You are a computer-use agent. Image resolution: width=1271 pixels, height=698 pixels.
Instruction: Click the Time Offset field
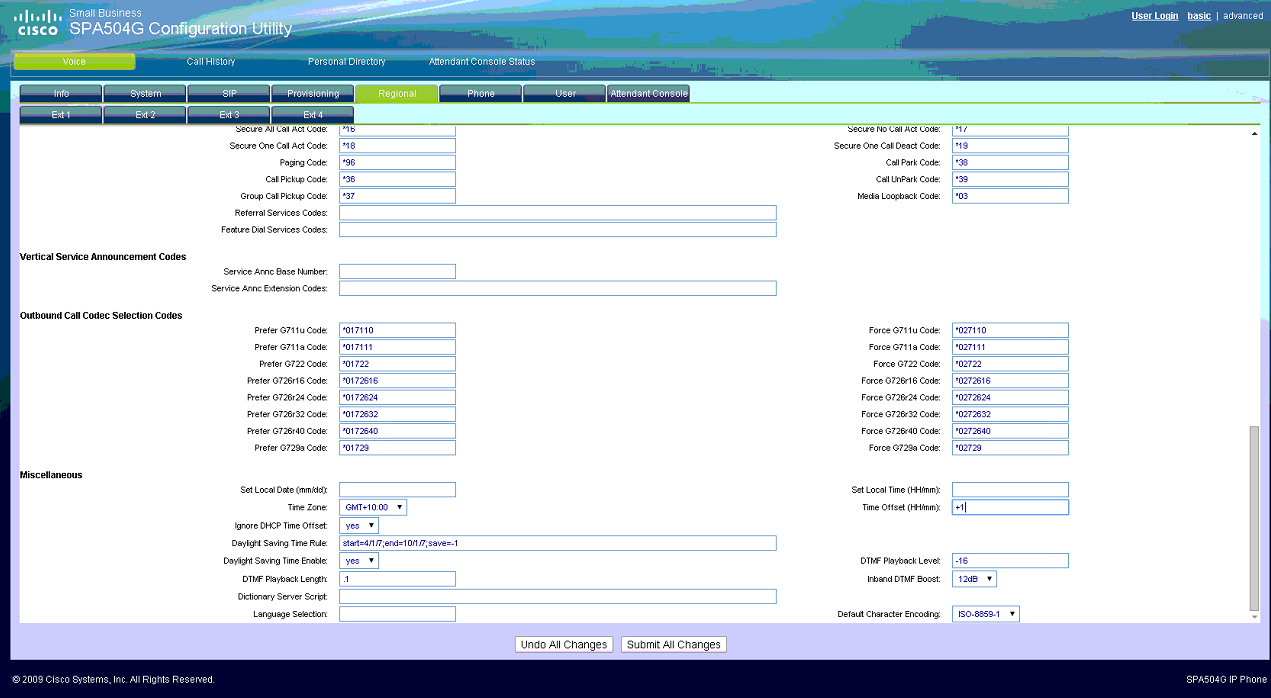1010,508
